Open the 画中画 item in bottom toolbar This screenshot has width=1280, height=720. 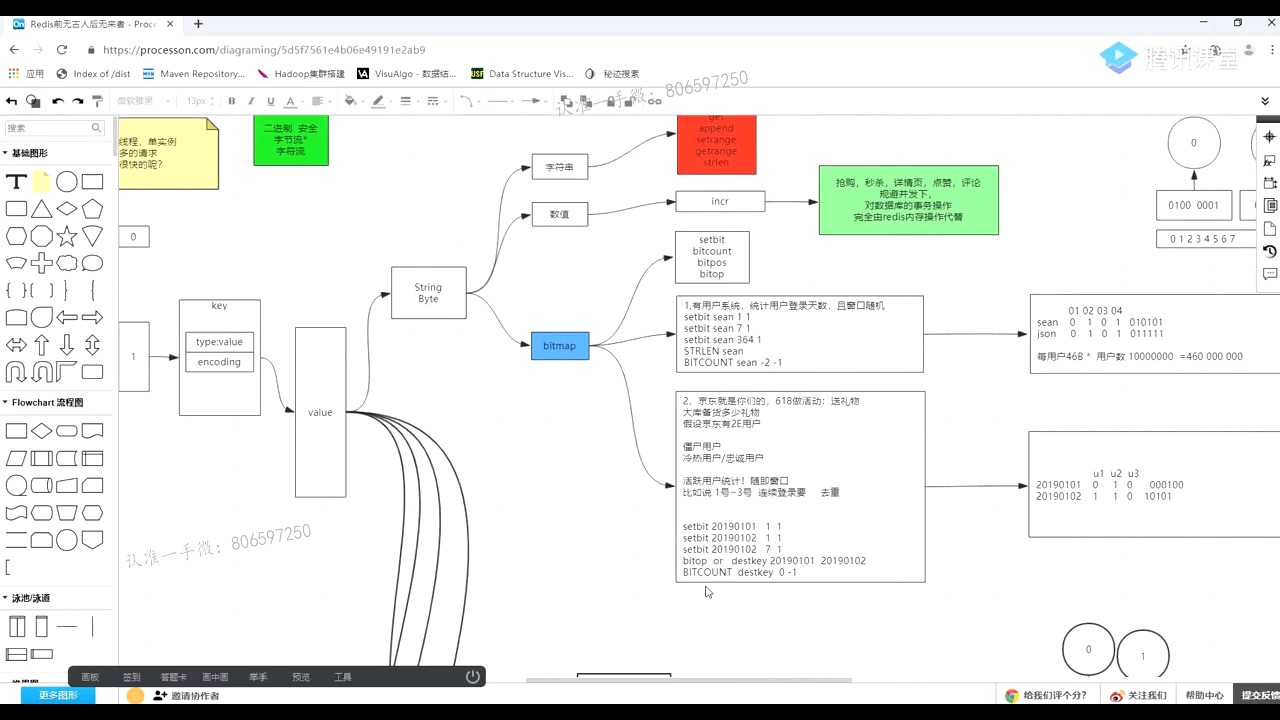215,677
